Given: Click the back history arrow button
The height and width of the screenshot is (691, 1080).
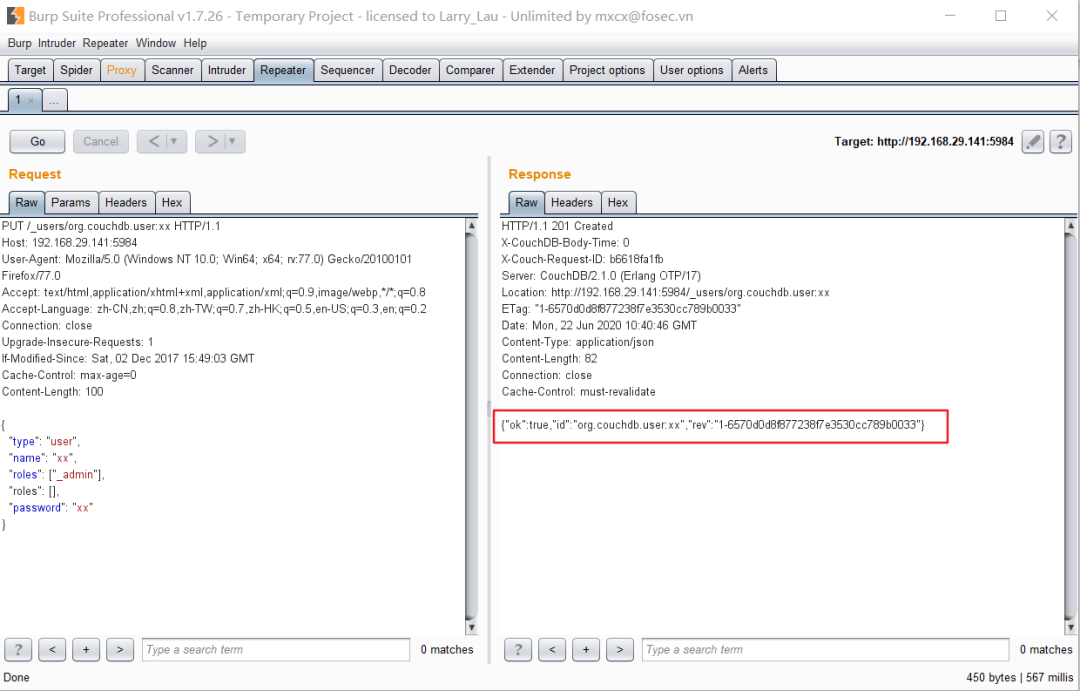Looking at the screenshot, I should point(154,141).
